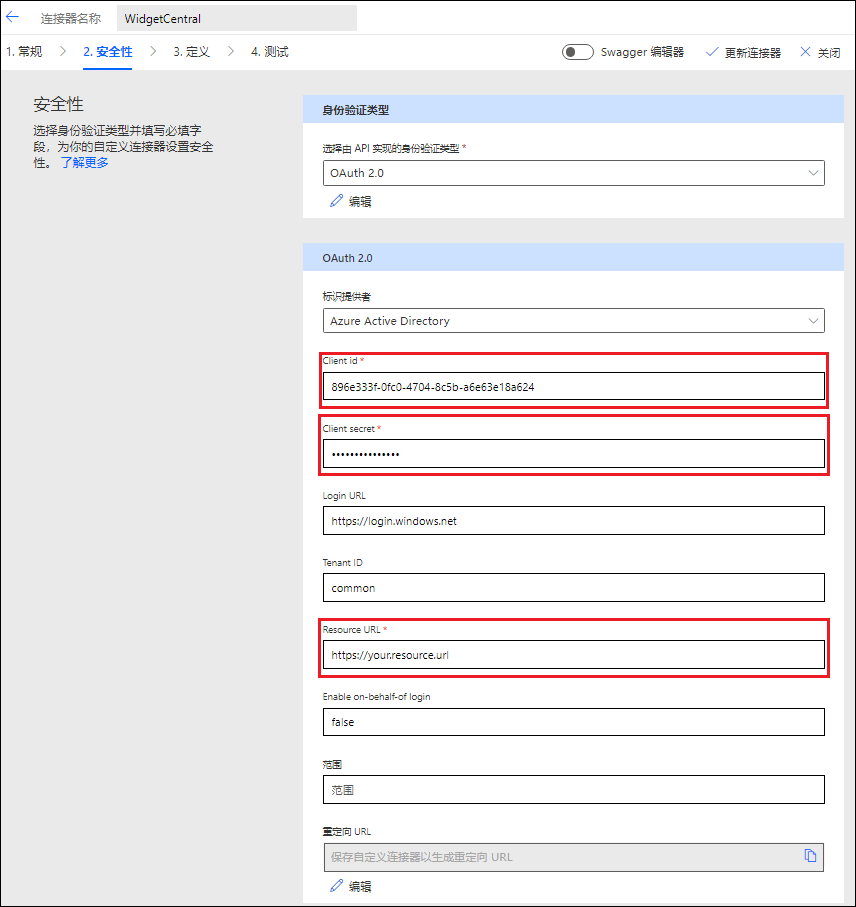
Task: Click the 范围 scope input field
Action: 573,790
